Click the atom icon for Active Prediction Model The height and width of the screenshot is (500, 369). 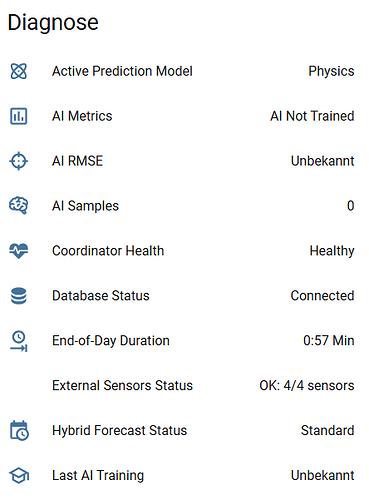[x=19, y=71]
